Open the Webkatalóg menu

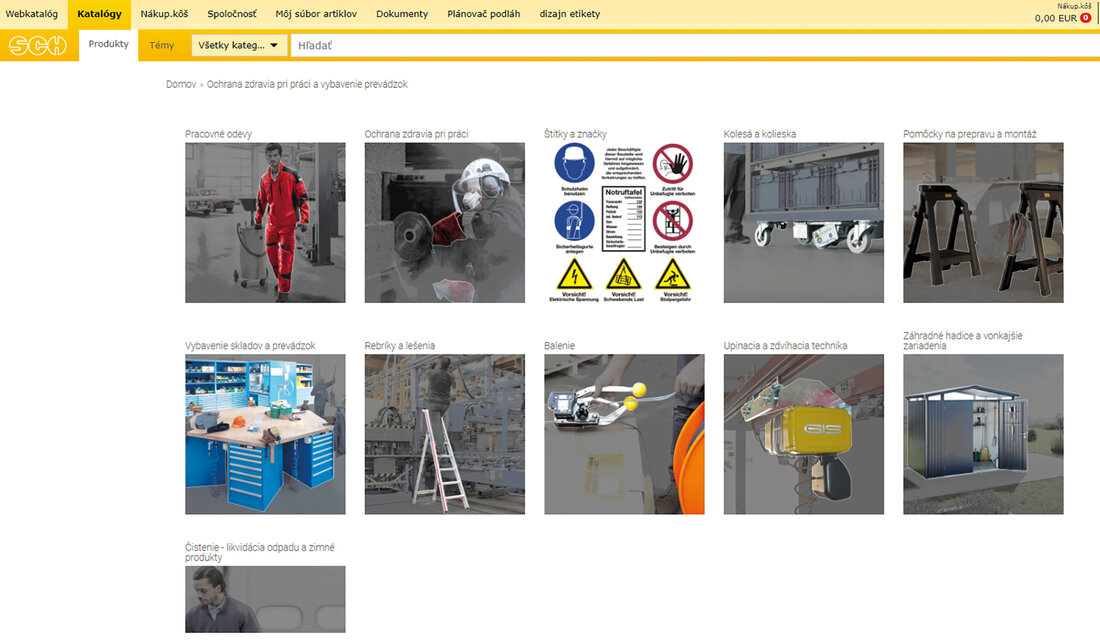(x=32, y=14)
